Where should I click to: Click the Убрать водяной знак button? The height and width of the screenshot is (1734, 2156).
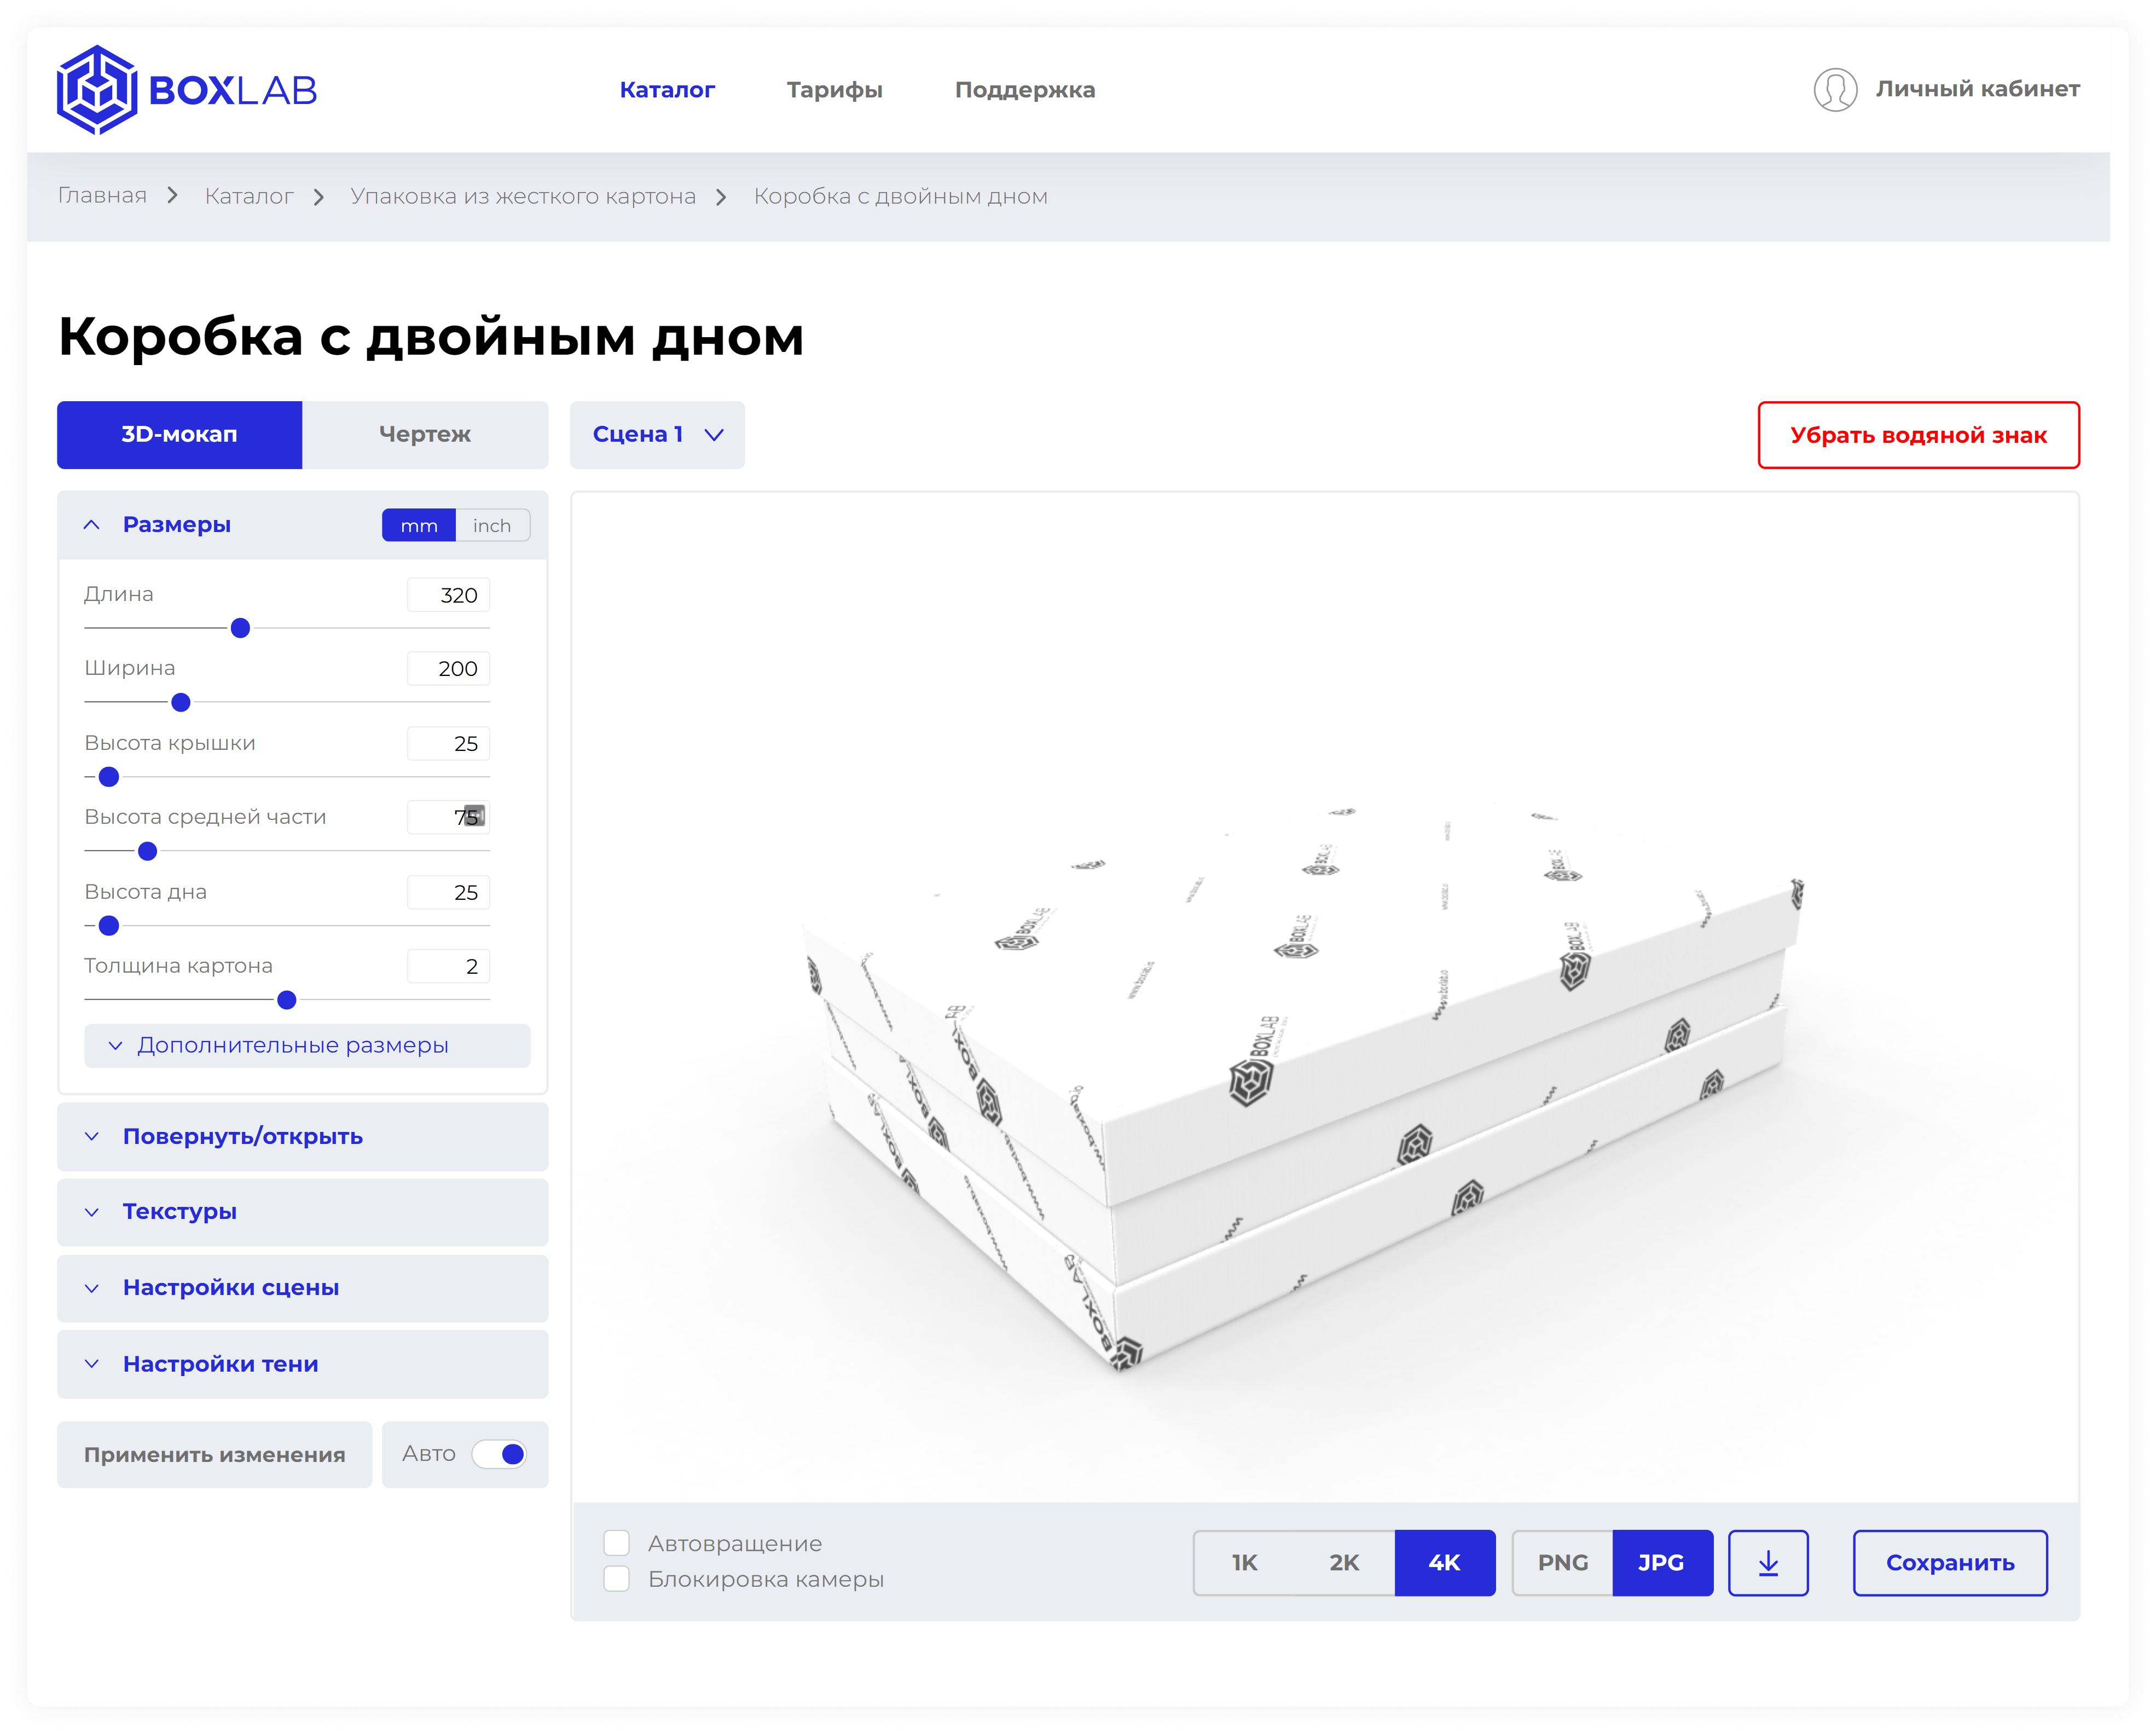(x=1918, y=435)
